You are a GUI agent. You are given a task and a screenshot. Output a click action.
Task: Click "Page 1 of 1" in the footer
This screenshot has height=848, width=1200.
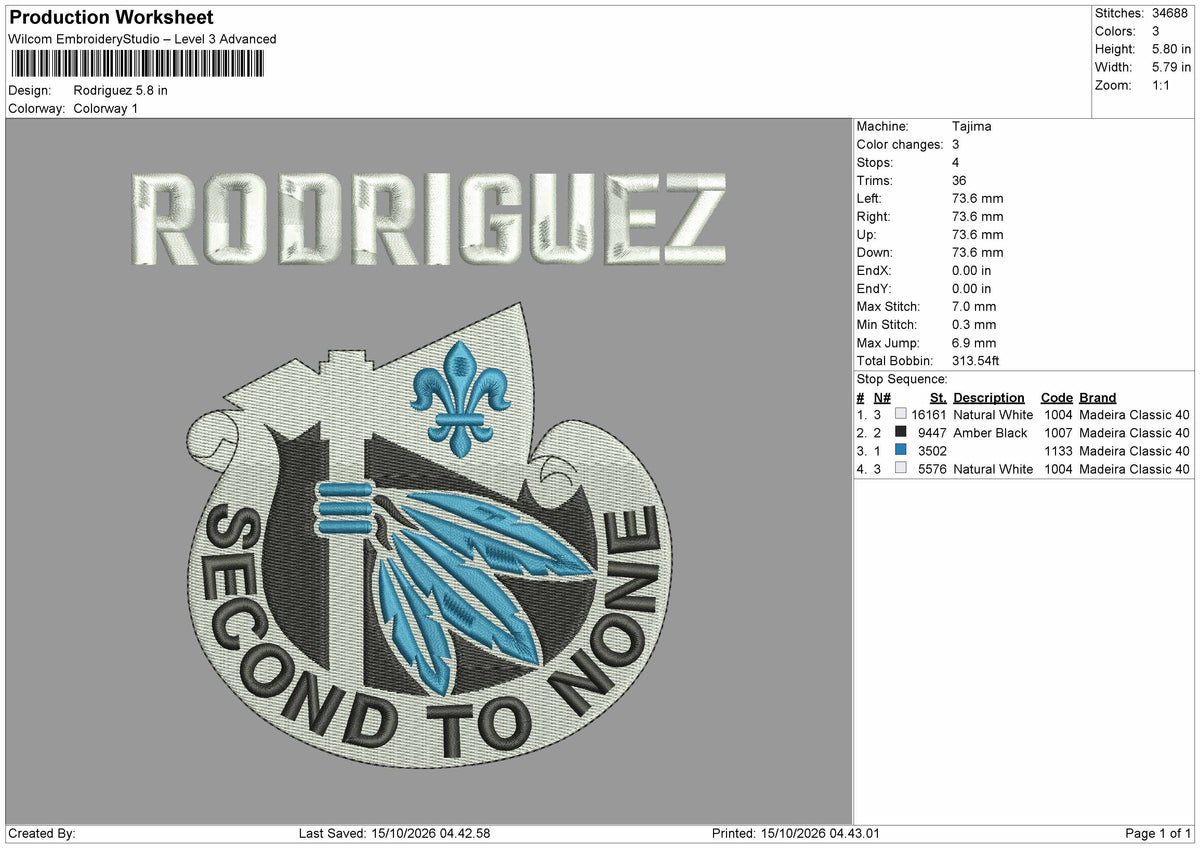(1158, 833)
